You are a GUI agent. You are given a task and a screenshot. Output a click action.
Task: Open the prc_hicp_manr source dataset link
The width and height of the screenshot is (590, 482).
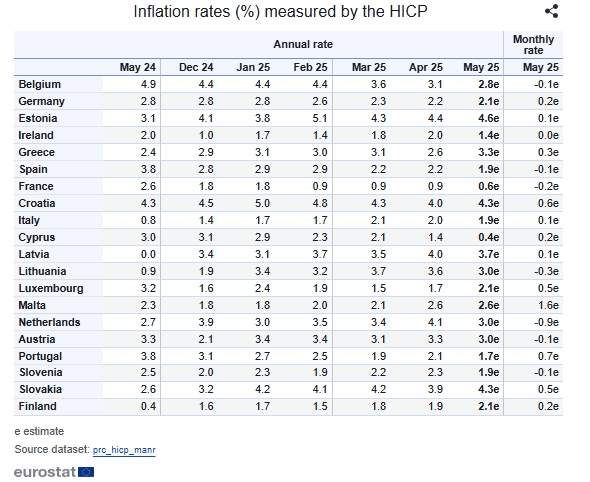(124, 450)
